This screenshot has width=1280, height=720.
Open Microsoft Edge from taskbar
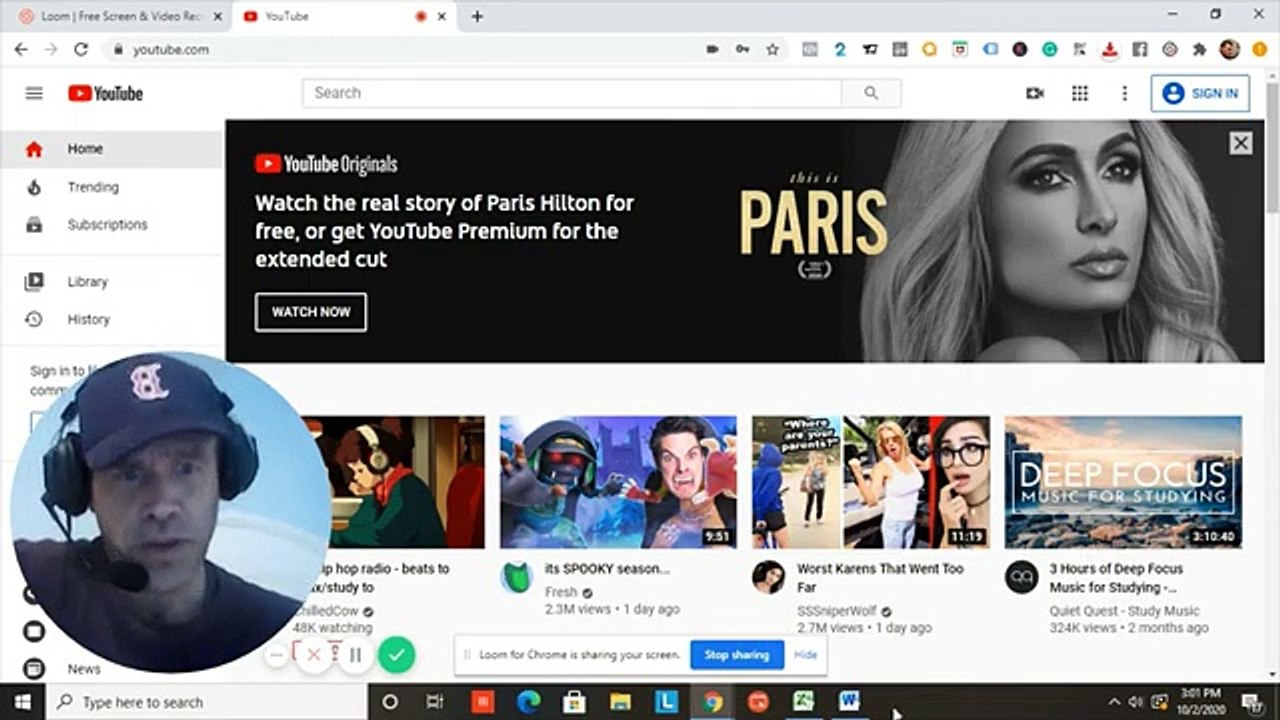[x=528, y=702]
